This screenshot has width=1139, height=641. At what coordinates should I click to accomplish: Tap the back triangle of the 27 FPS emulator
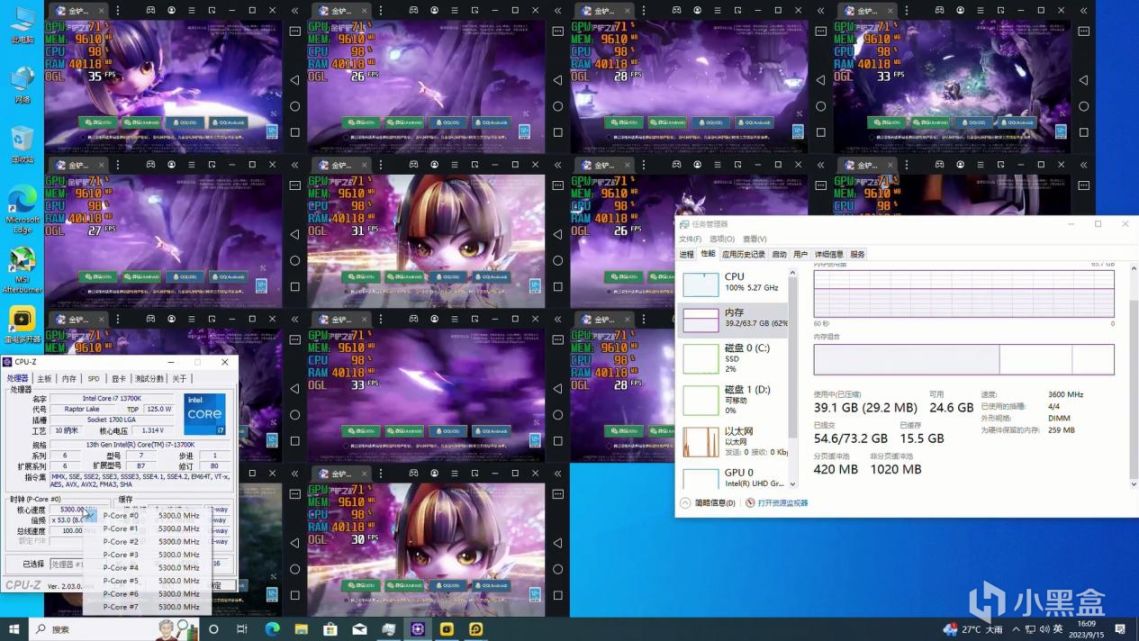(295, 234)
